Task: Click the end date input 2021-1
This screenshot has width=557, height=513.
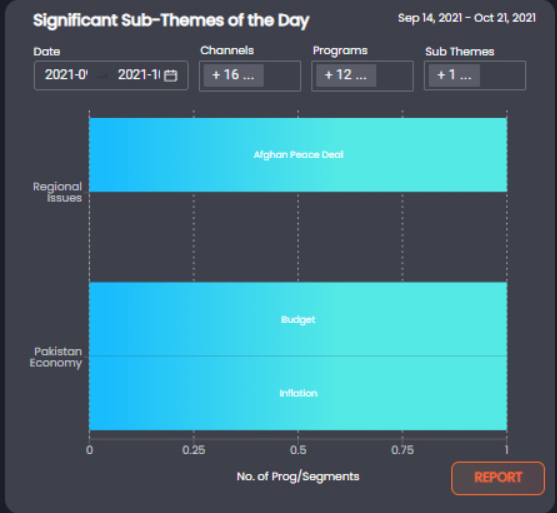Action: 139,75
